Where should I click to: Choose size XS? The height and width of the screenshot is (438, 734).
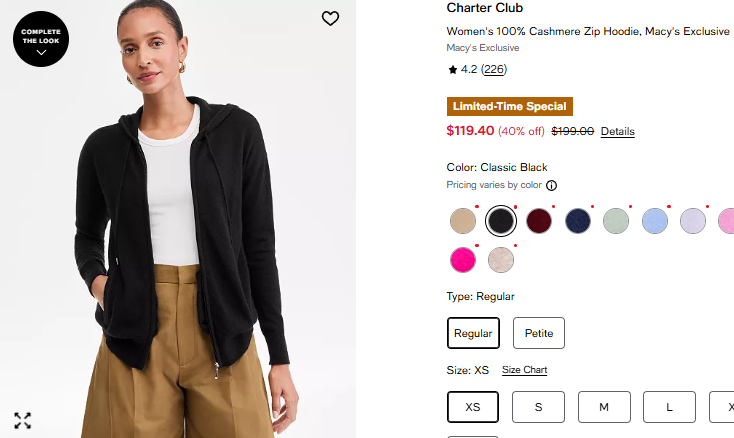point(473,407)
